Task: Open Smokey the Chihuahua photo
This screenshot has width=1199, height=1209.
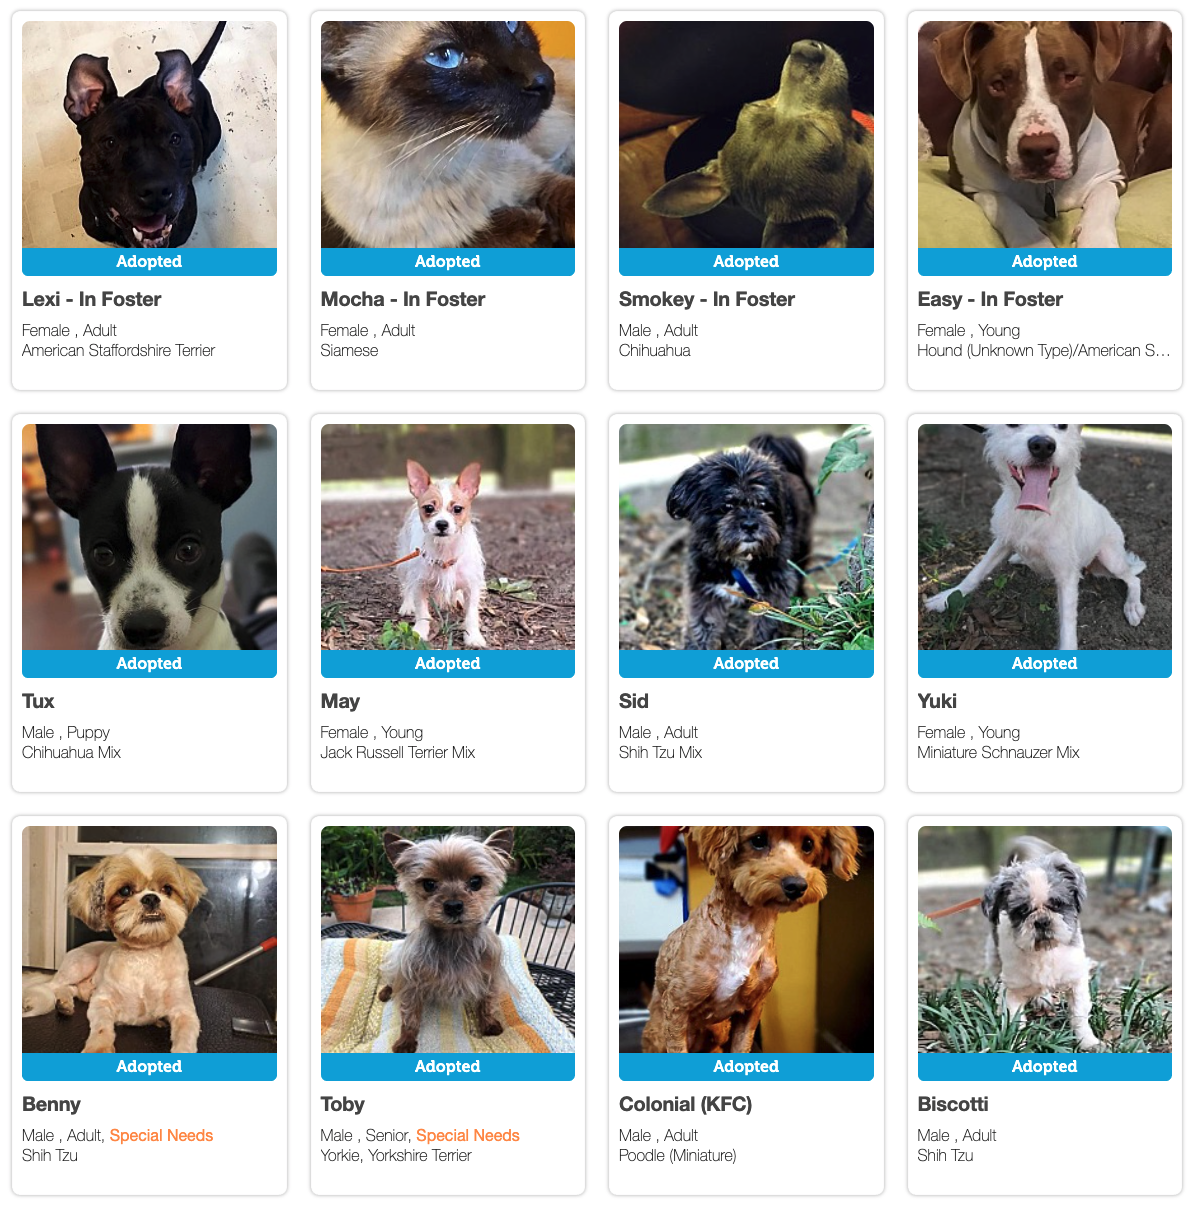Action: [746, 135]
